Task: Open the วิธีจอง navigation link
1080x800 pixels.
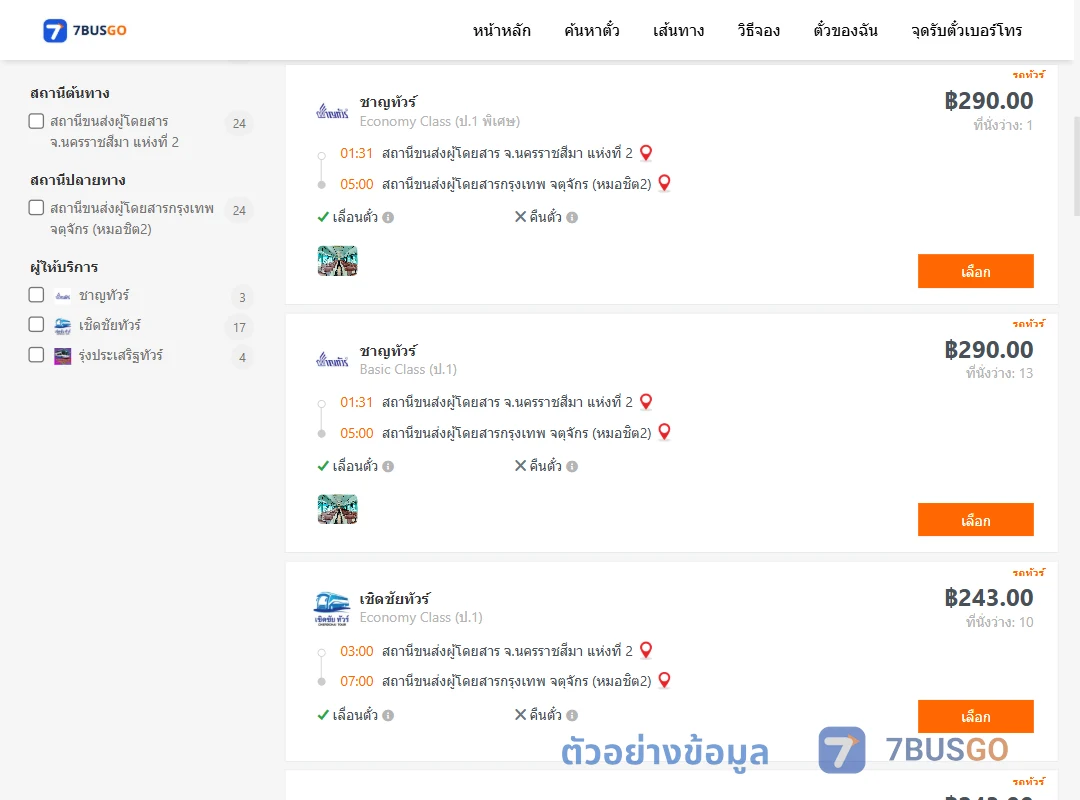Action: tap(758, 30)
